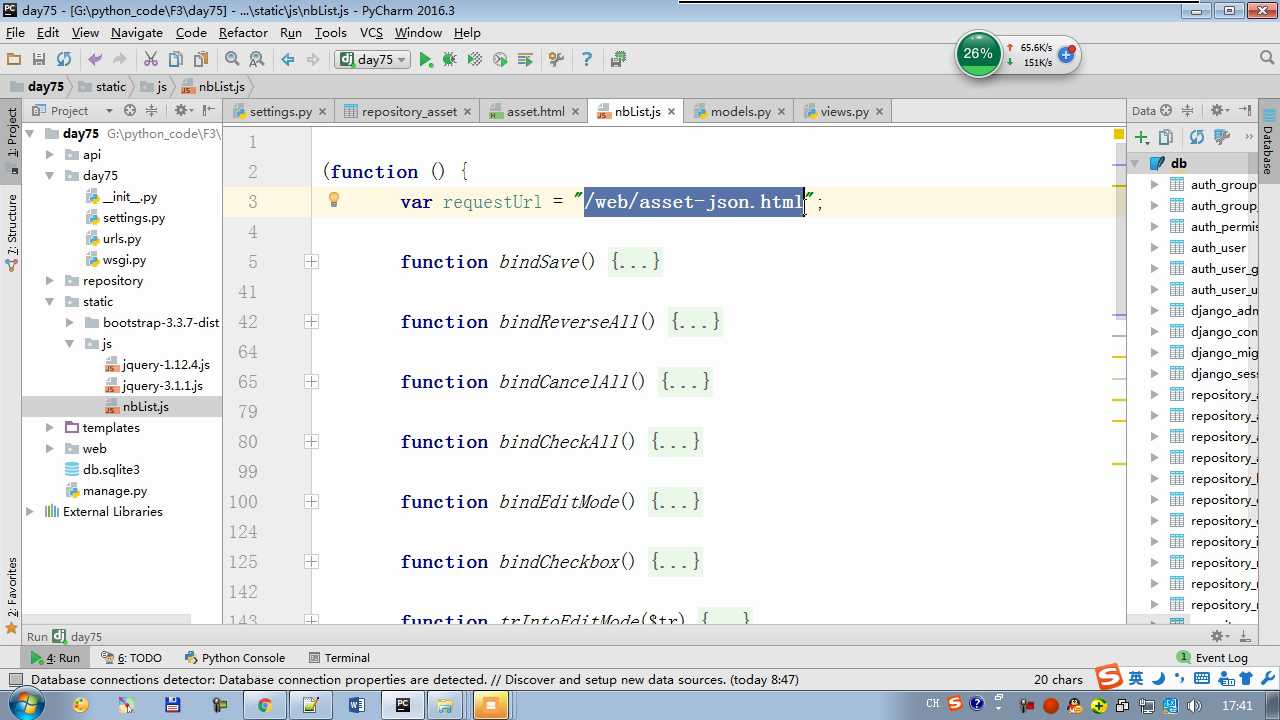Click Collapse All icon in Project panel

point(152,111)
